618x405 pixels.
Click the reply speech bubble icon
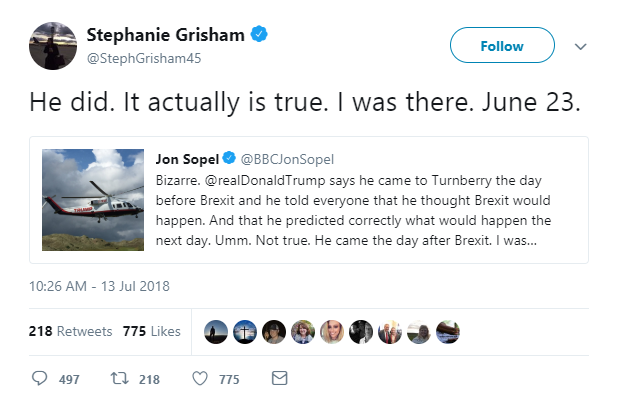(39, 378)
